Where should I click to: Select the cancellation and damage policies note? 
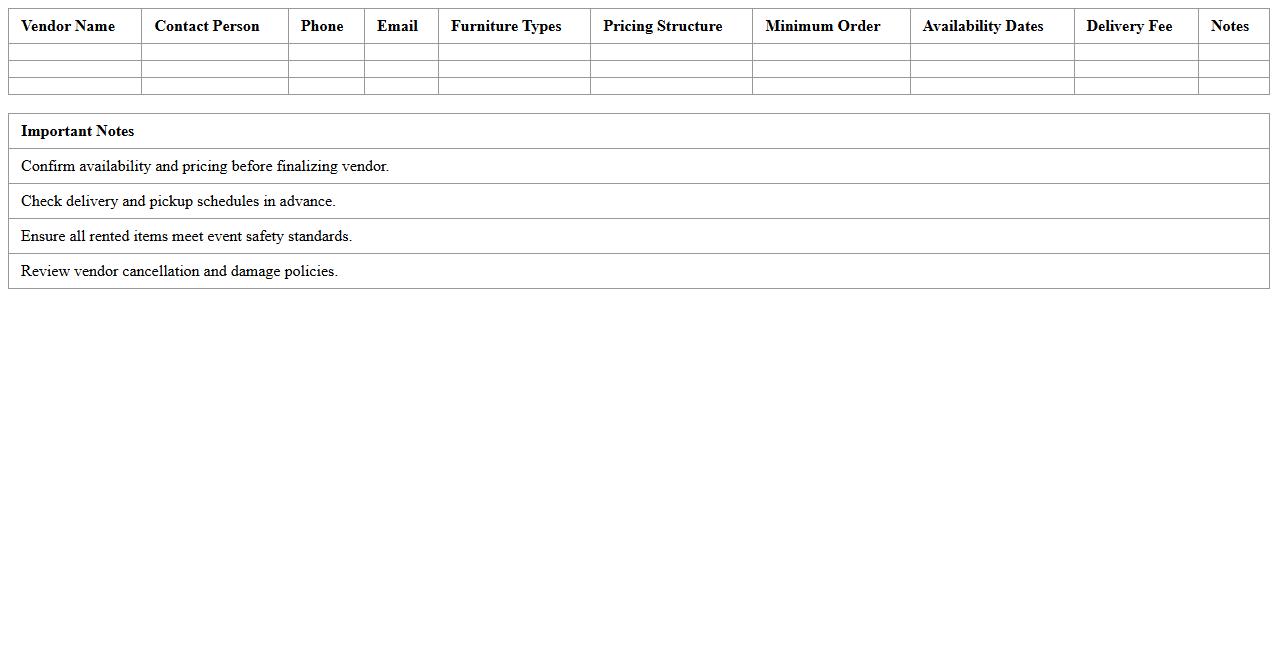tap(179, 271)
